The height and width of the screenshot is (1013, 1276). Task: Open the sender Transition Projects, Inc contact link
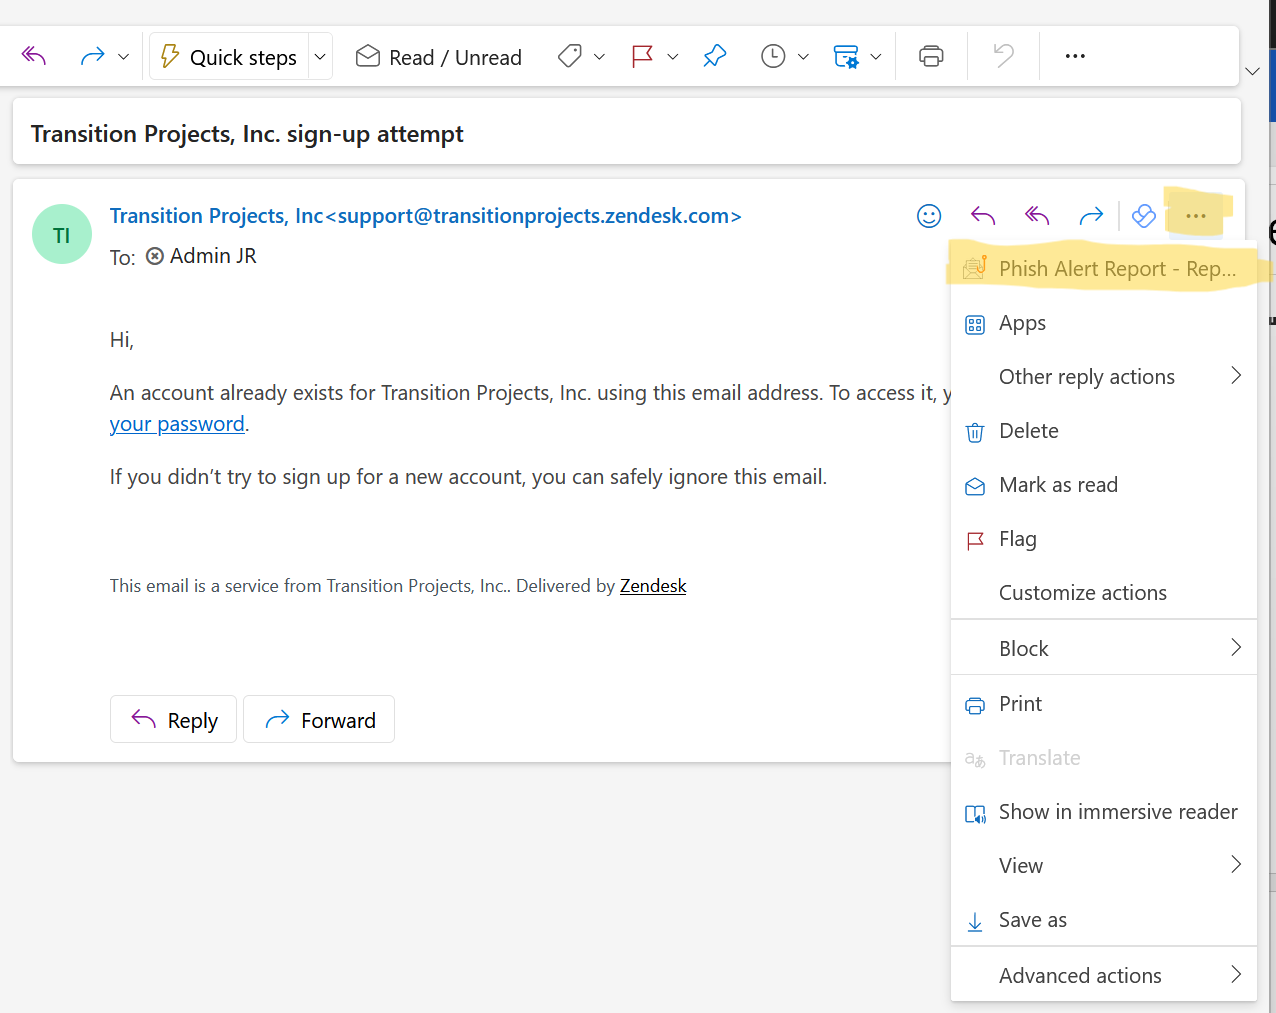(x=425, y=216)
